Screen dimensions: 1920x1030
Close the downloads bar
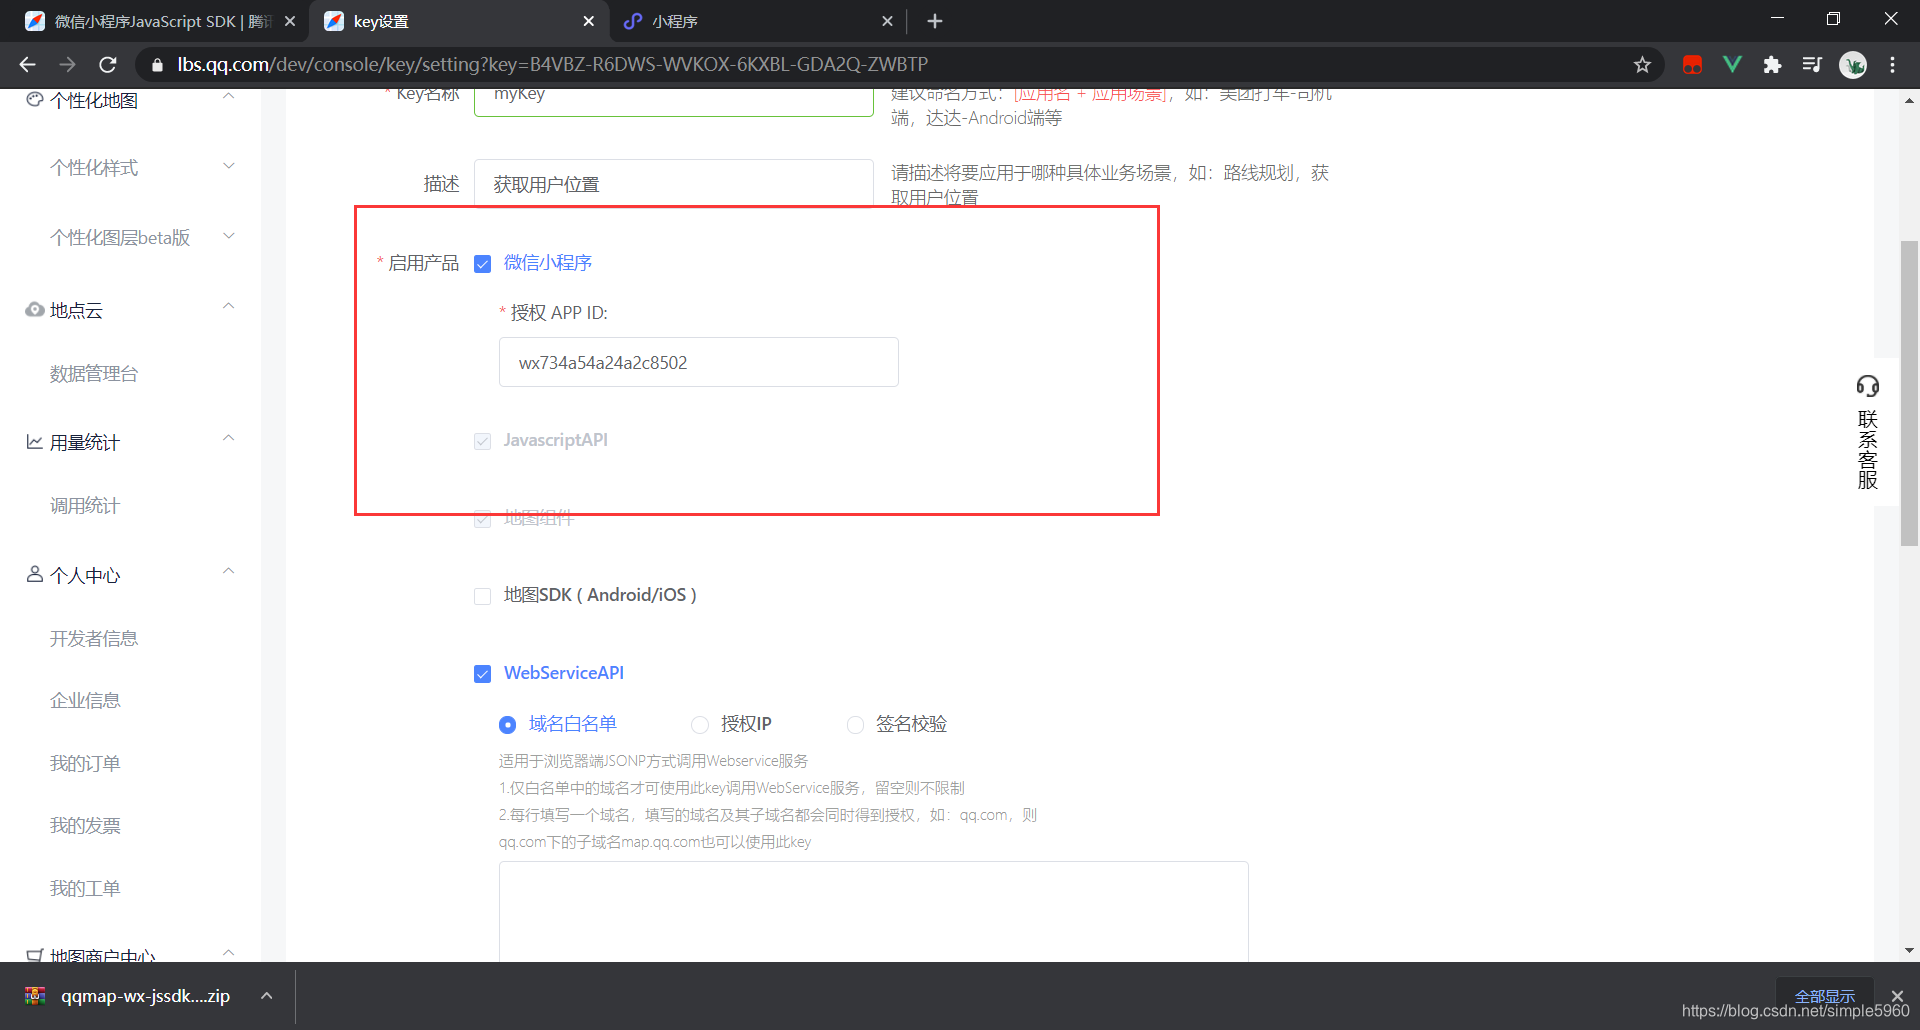(1897, 996)
